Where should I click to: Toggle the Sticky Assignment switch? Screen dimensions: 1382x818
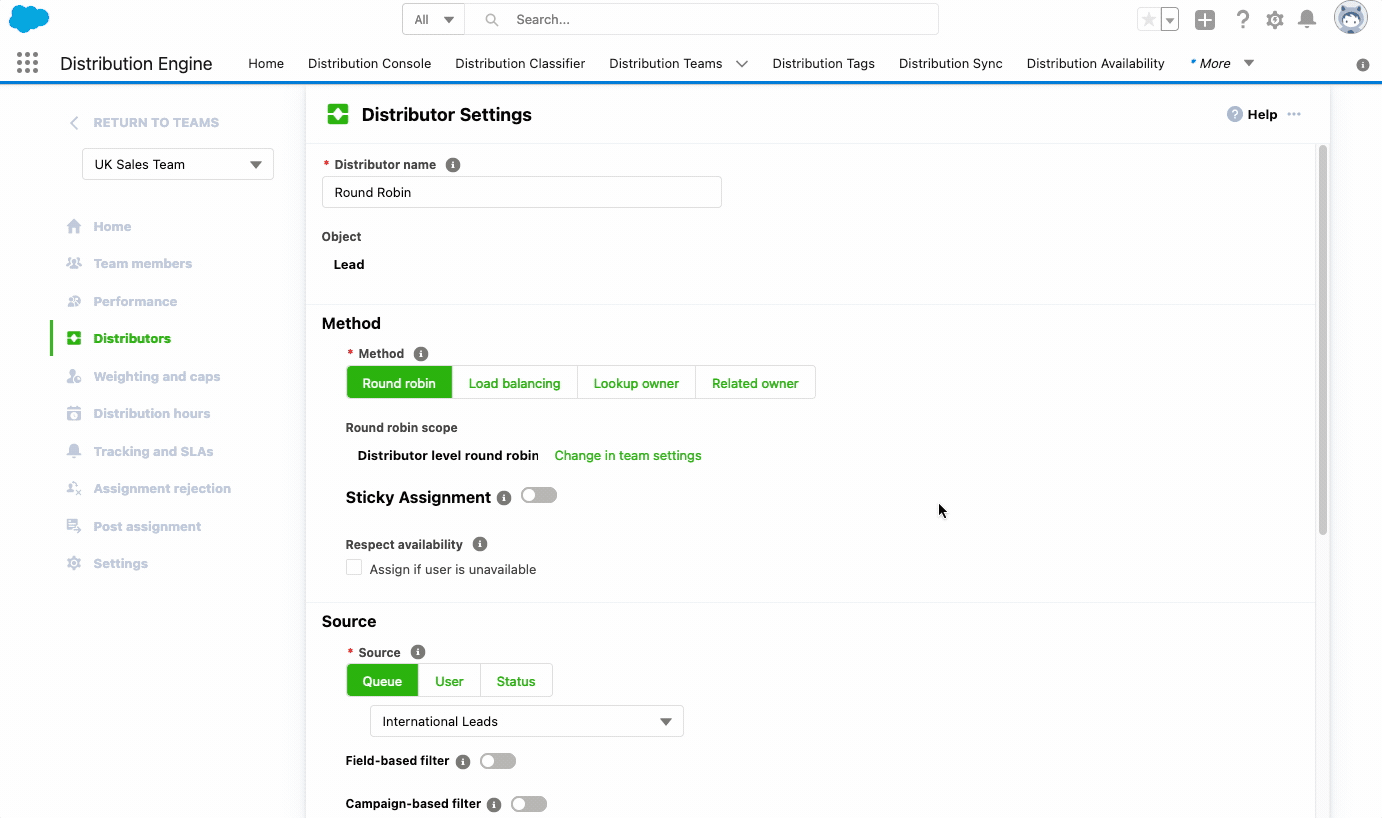(539, 496)
